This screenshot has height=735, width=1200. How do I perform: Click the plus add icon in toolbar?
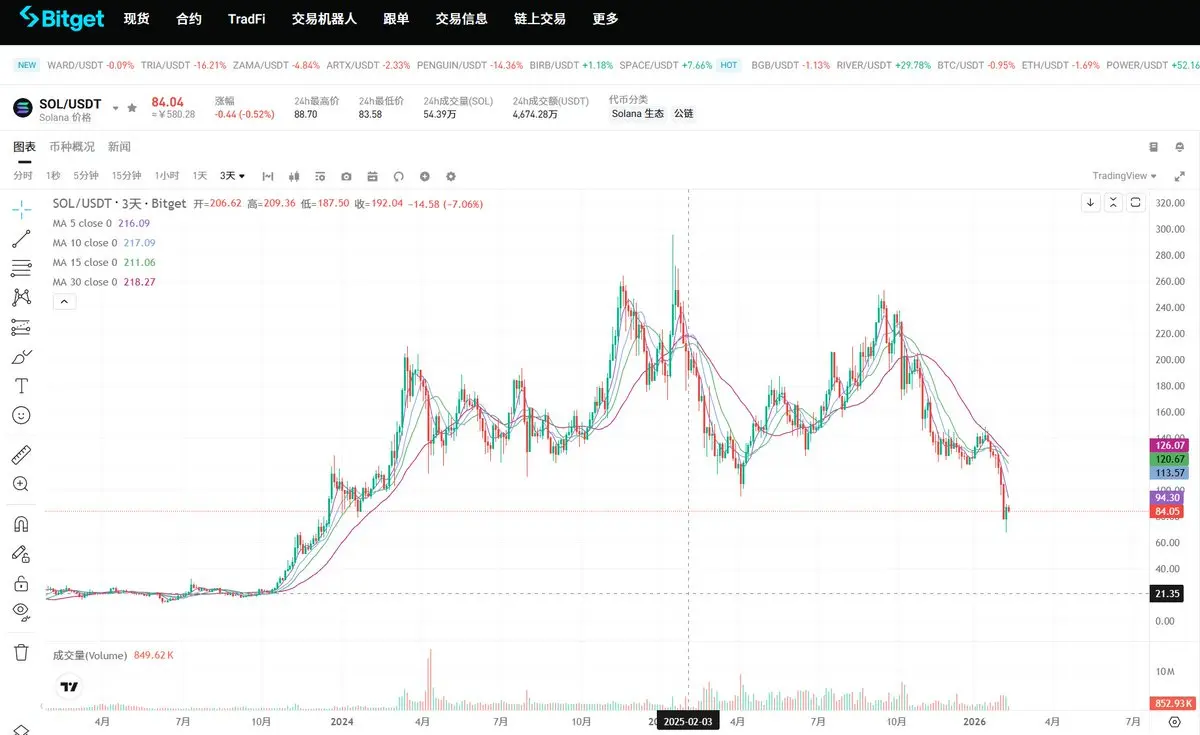[424, 176]
